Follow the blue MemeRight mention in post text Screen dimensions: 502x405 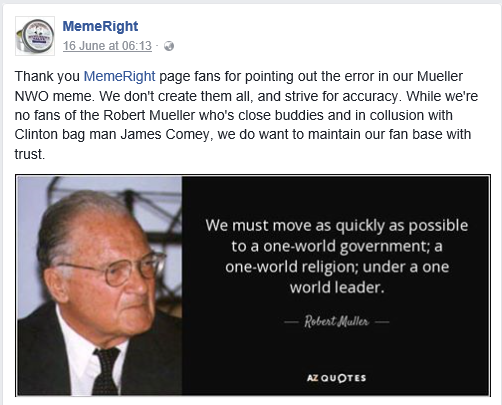[x=119, y=76]
